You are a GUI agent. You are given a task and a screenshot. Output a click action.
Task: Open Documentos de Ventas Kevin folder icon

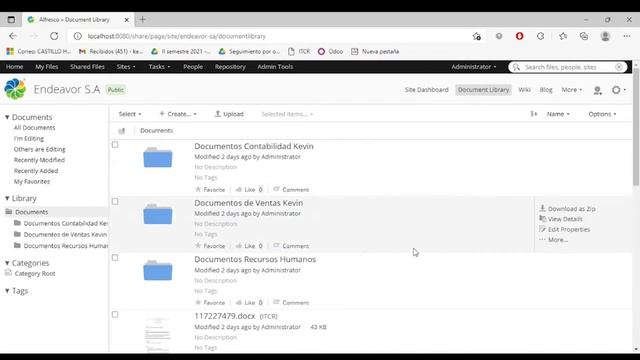[x=158, y=214]
